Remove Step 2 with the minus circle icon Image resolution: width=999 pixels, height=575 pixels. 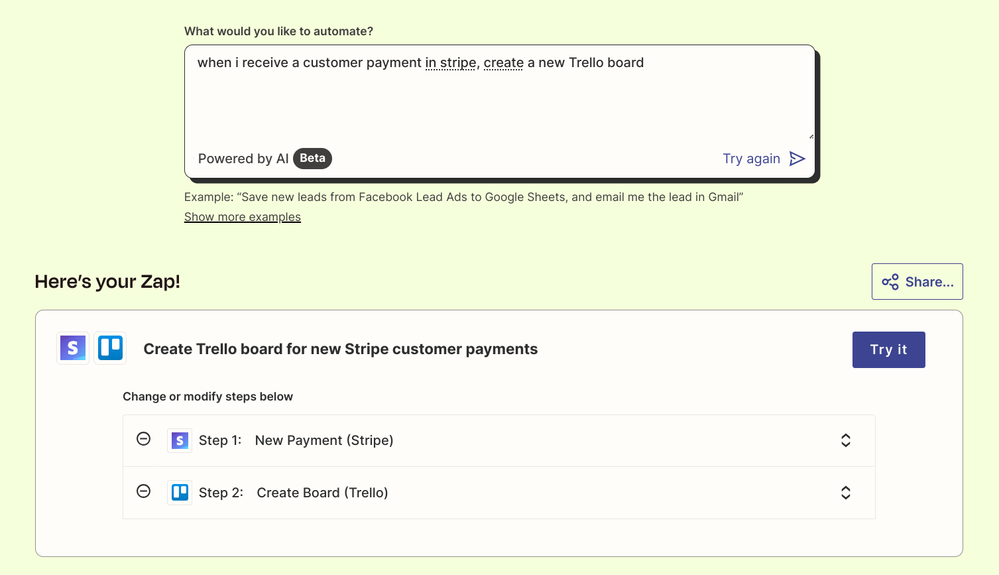pyautogui.click(x=143, y=491)
